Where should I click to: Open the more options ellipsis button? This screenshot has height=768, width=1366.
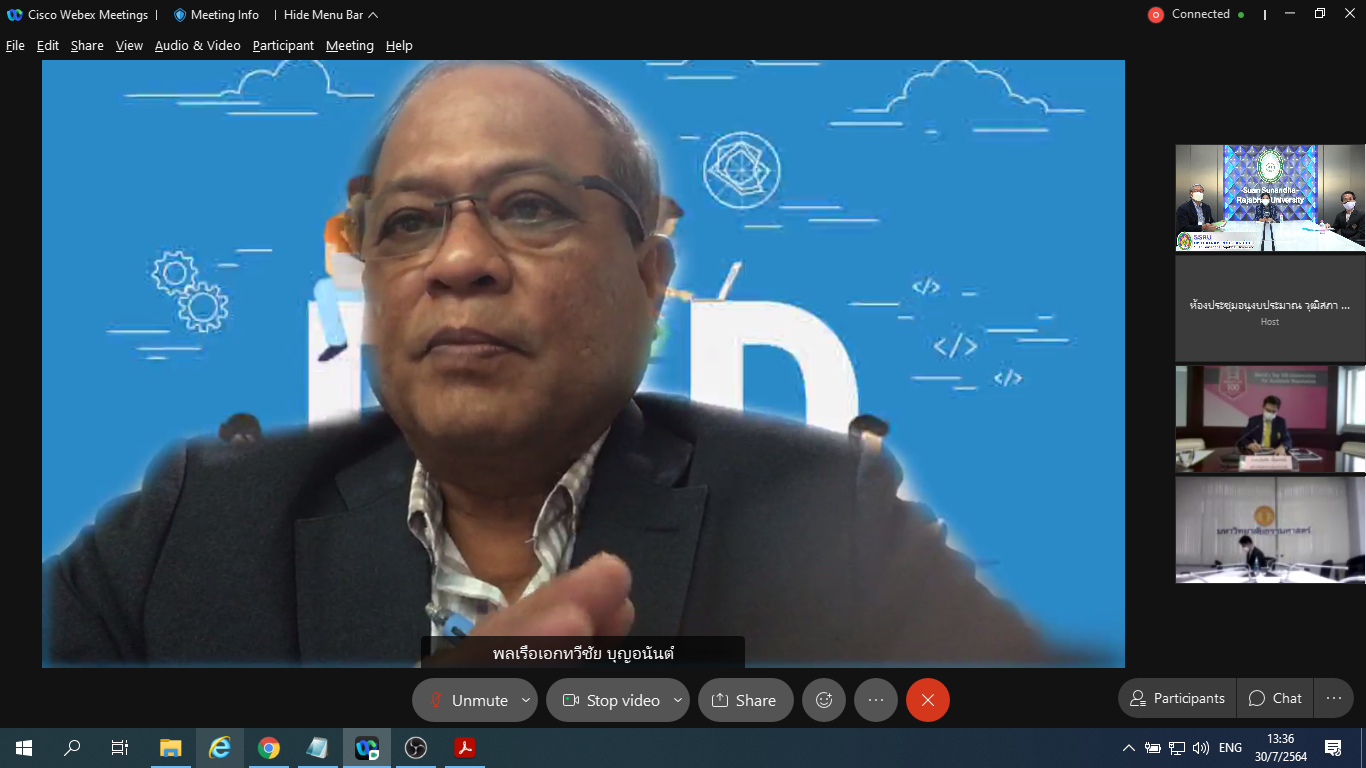876,700
